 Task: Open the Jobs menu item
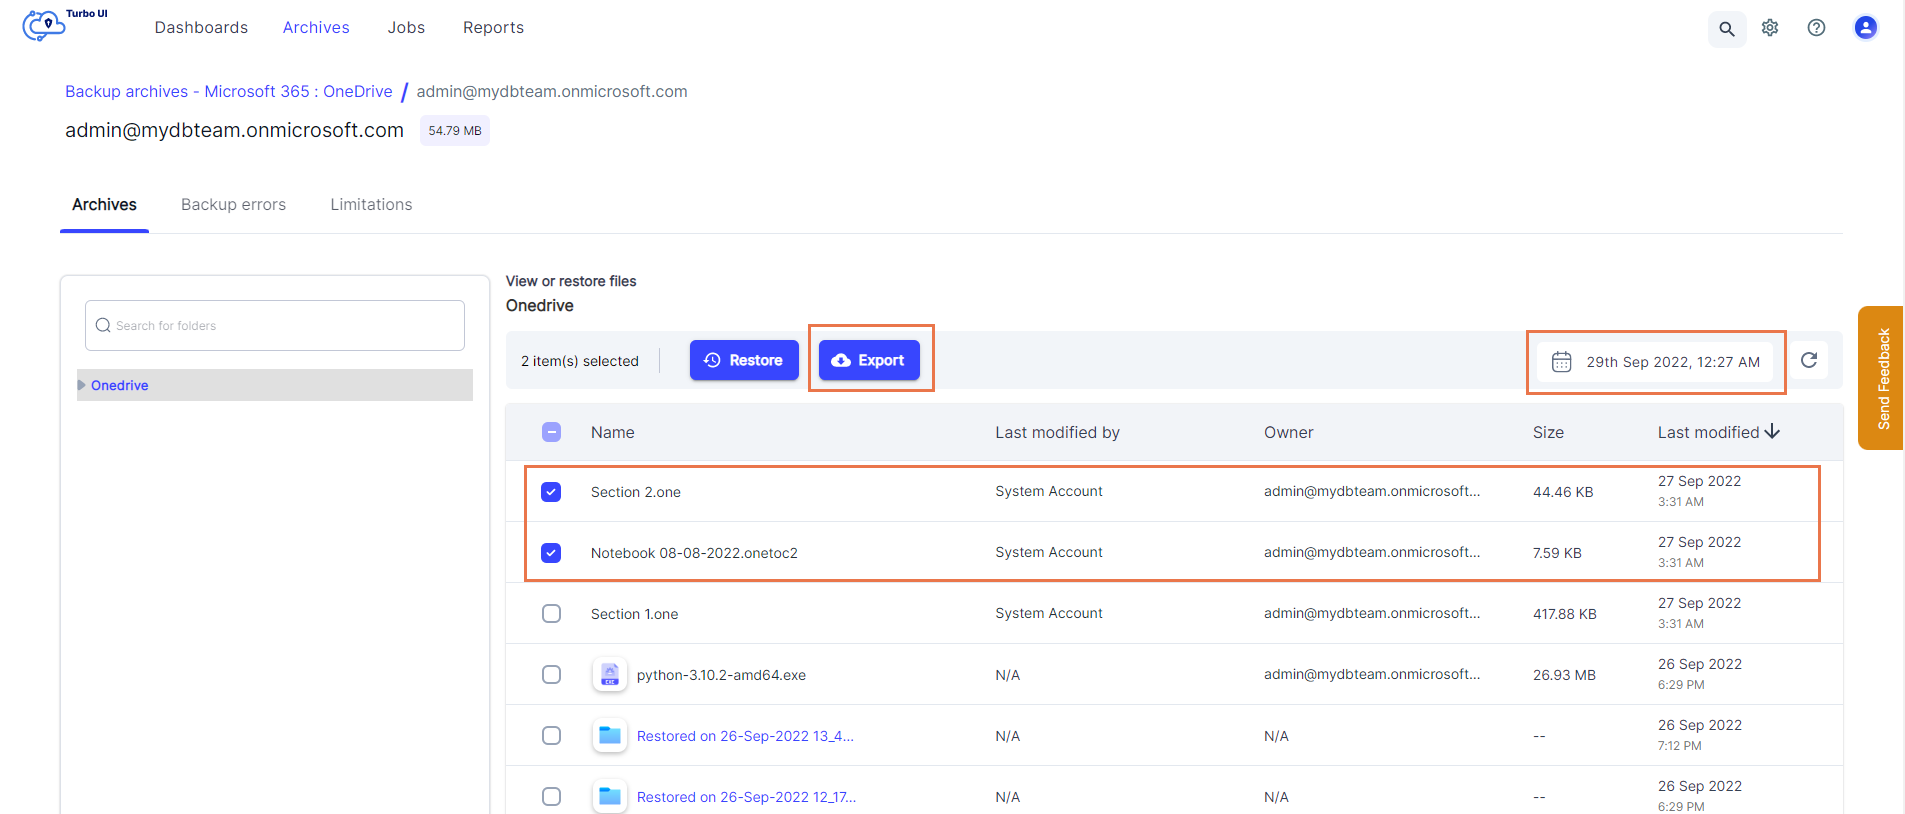pos(406,28)
